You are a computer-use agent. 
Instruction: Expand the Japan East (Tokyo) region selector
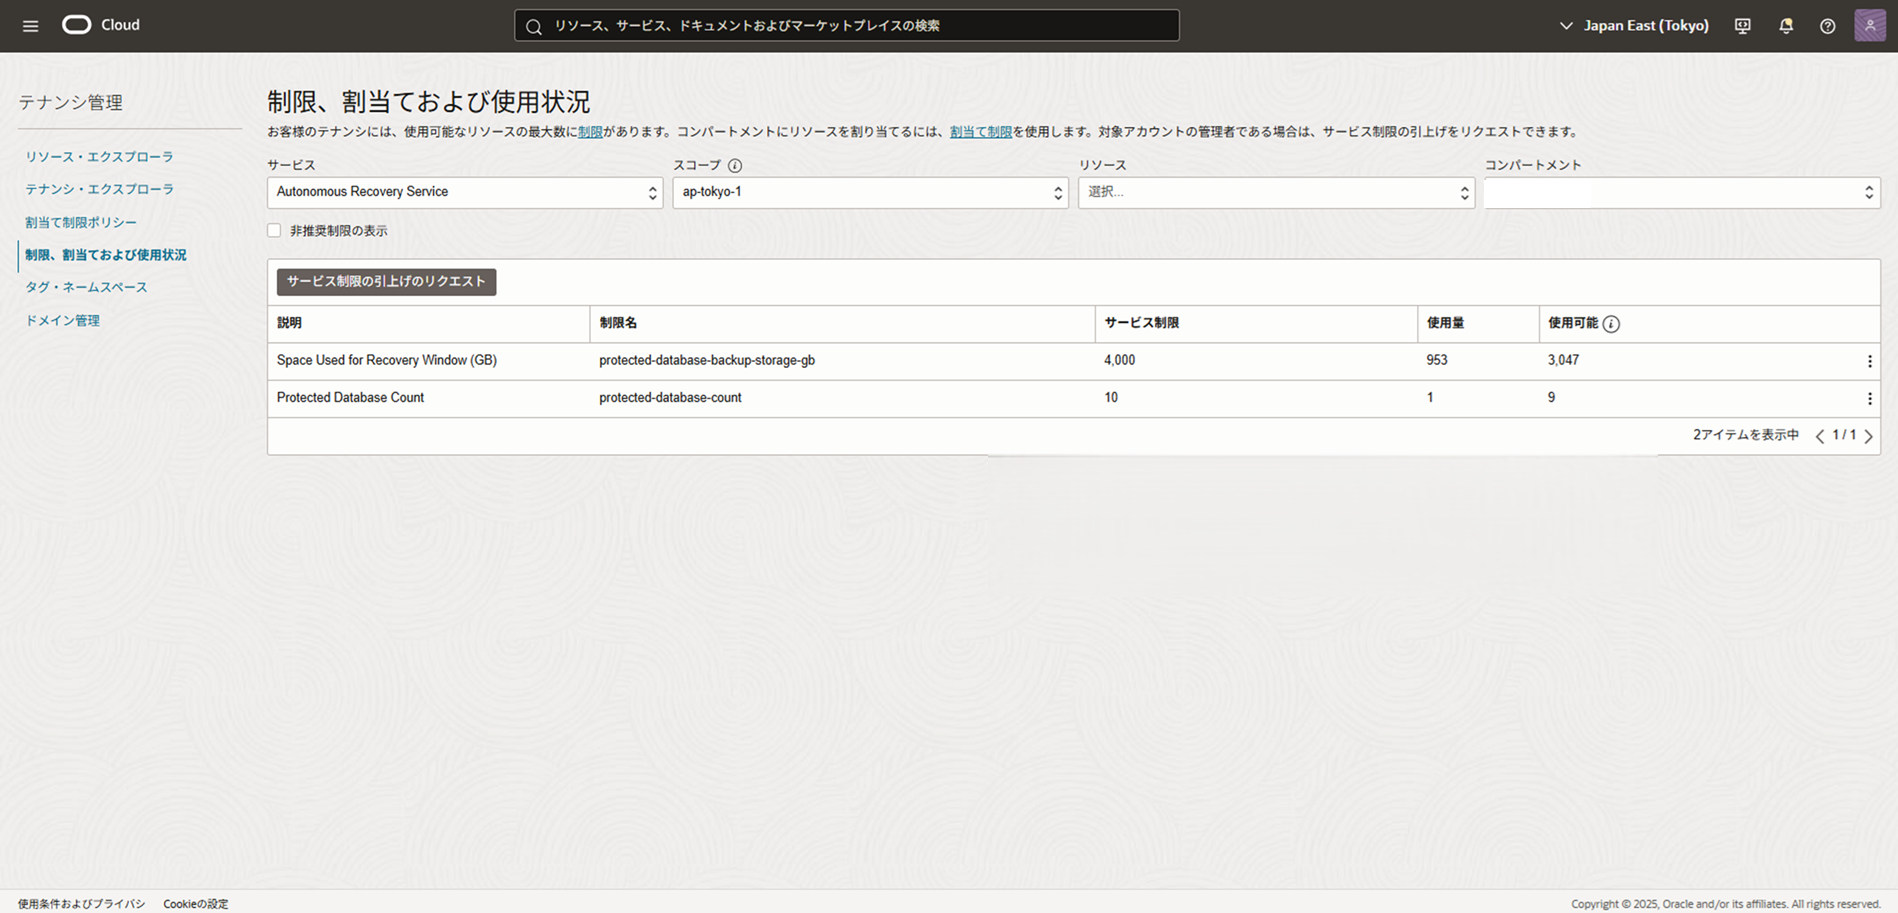[x=1634, y=26]
